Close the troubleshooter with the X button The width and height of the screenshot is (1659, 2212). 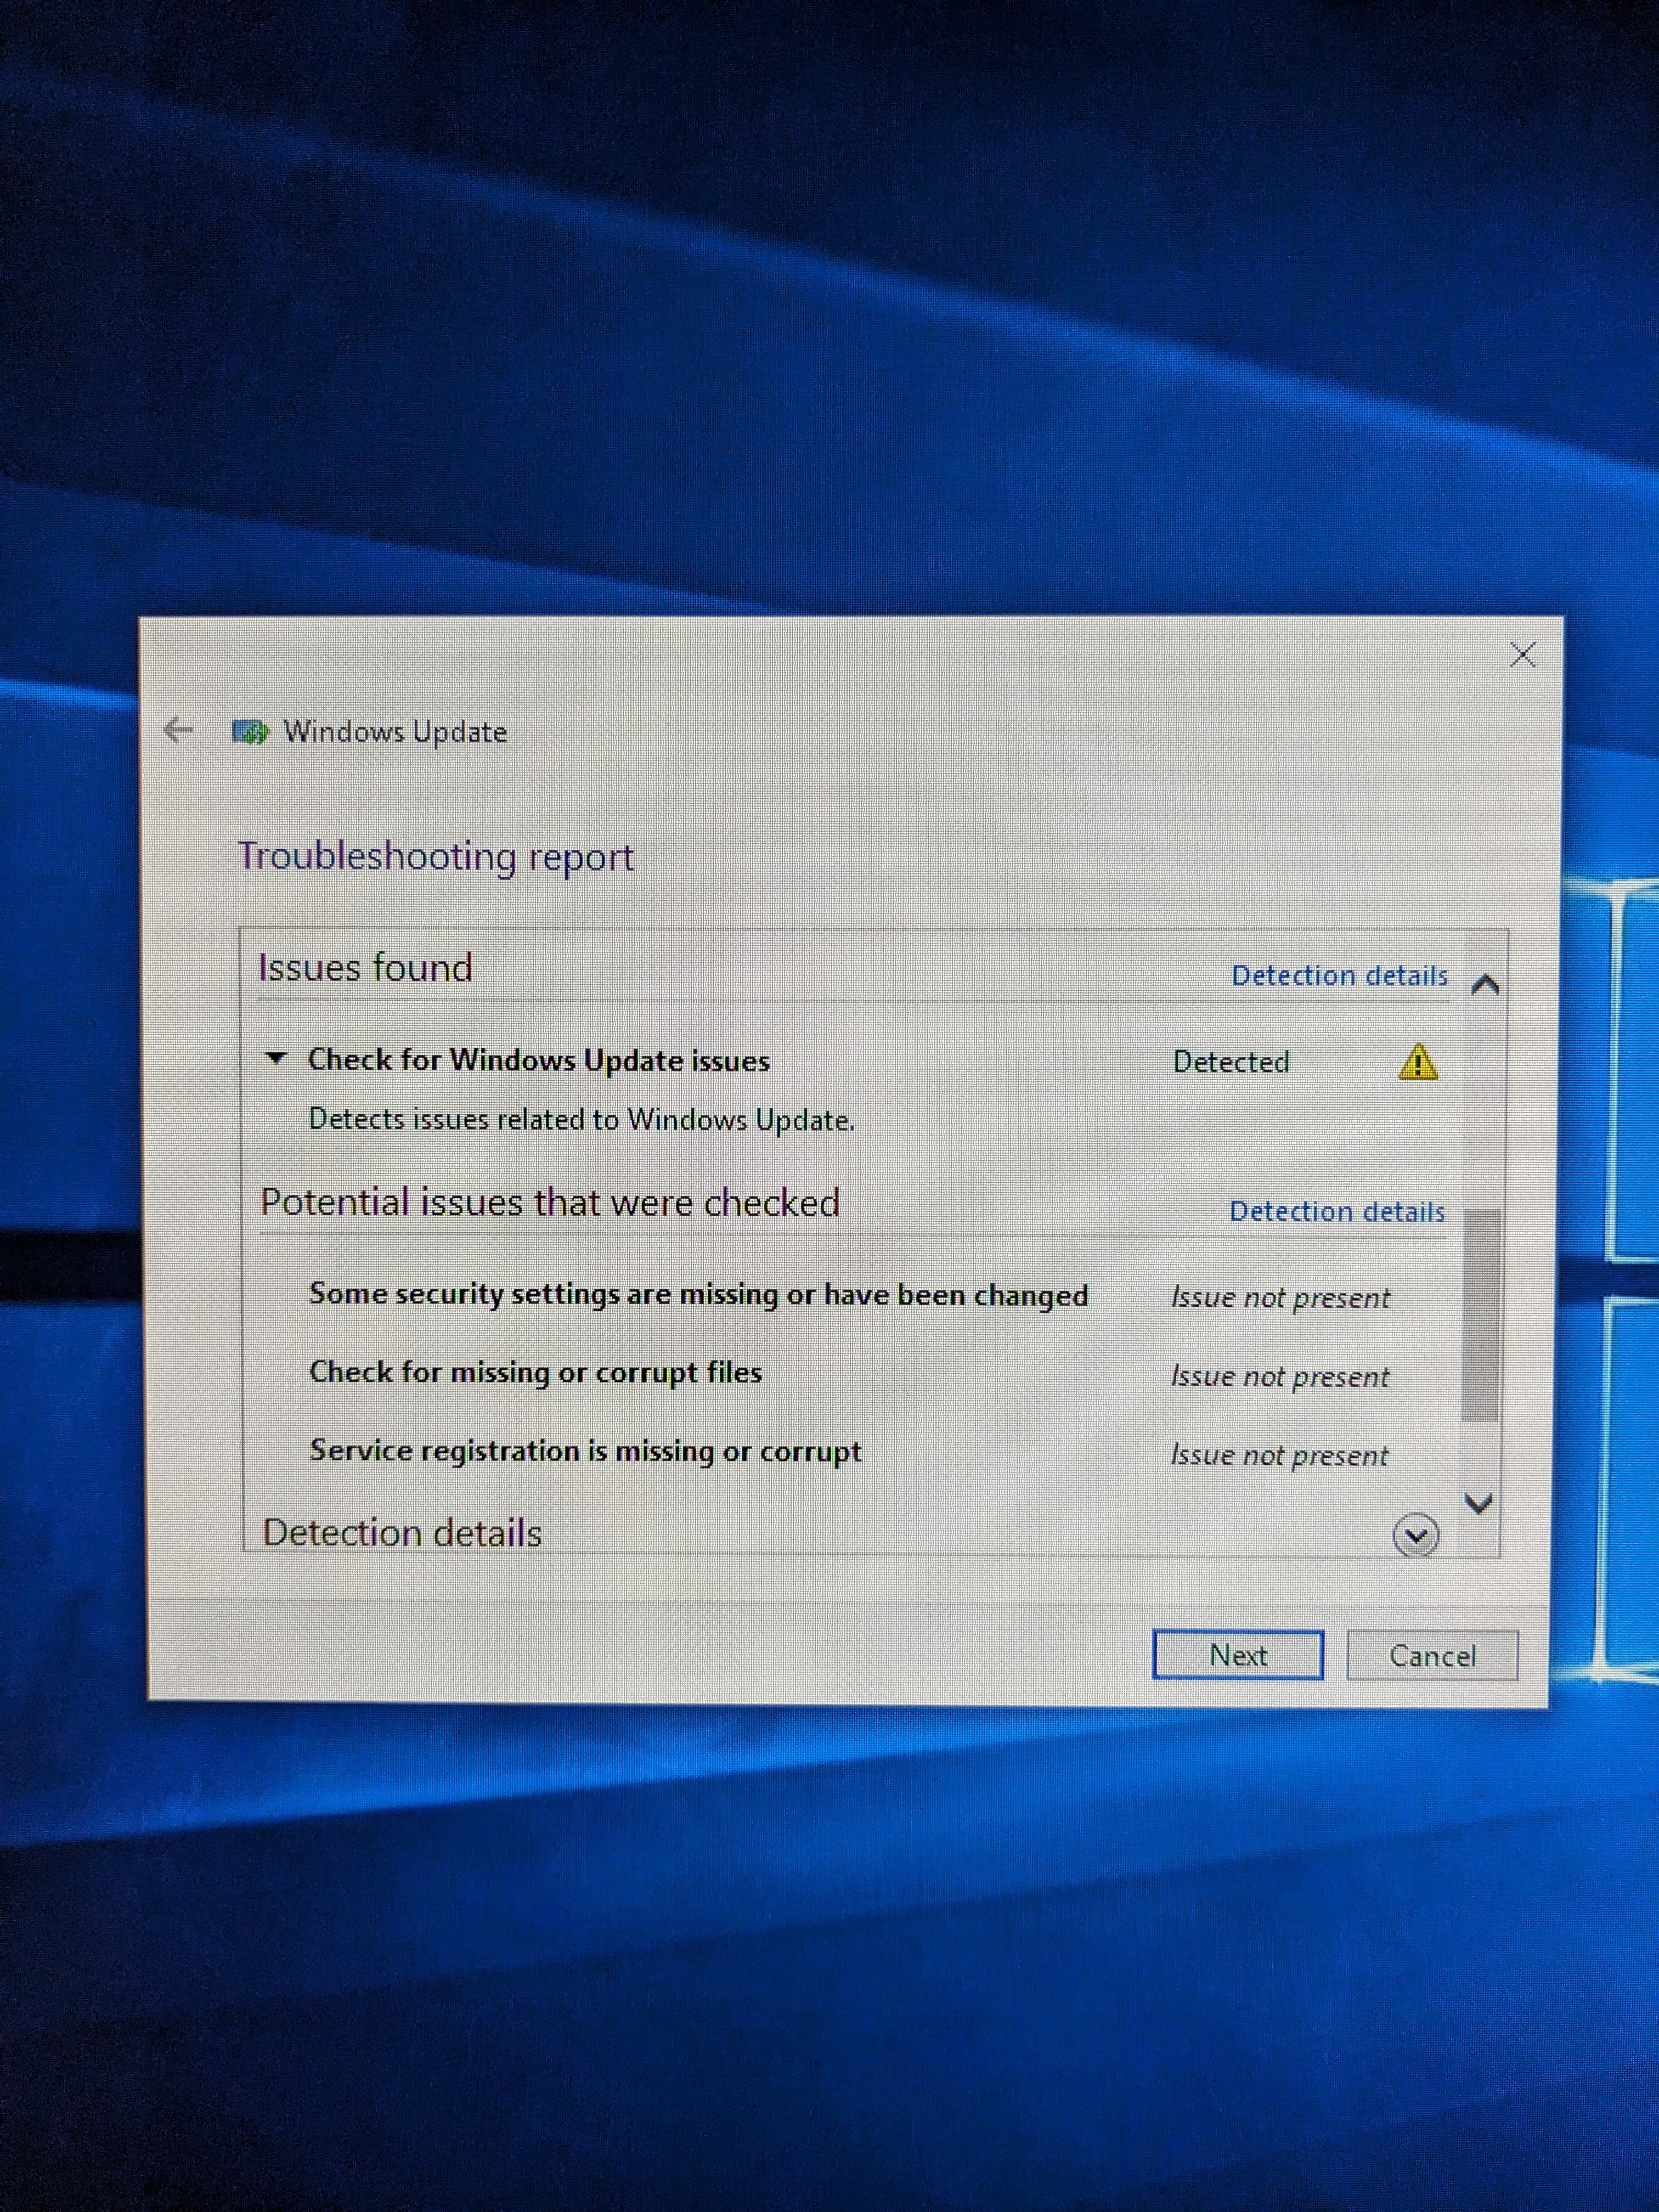pos(1522,655)
